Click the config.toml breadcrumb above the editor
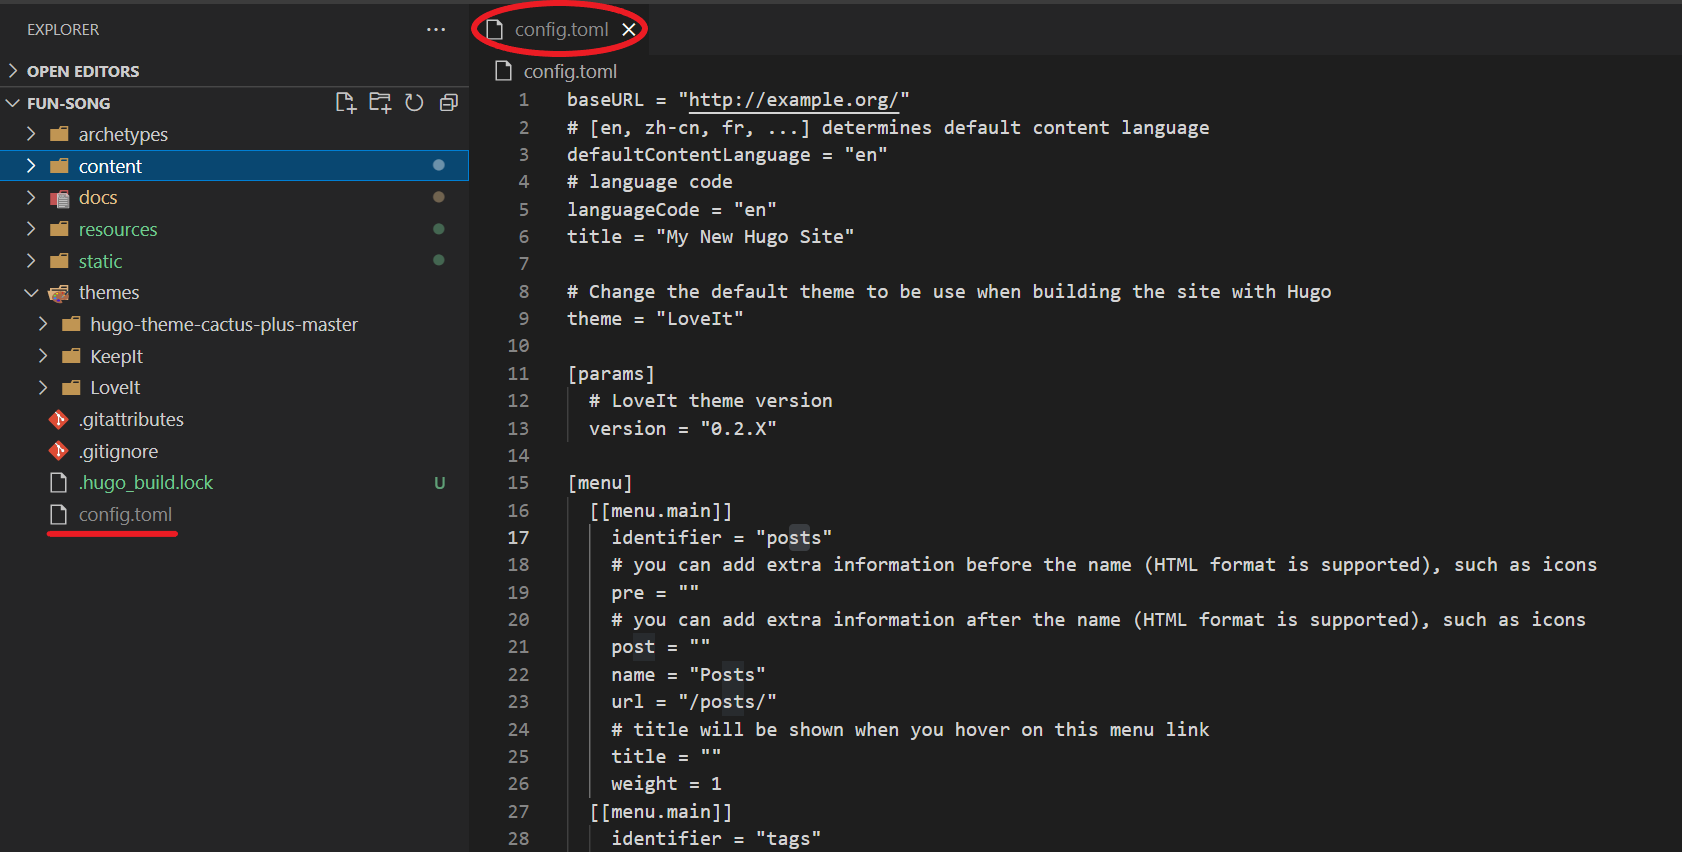Viewport: 1682px width, 852px height. point(570,72)
